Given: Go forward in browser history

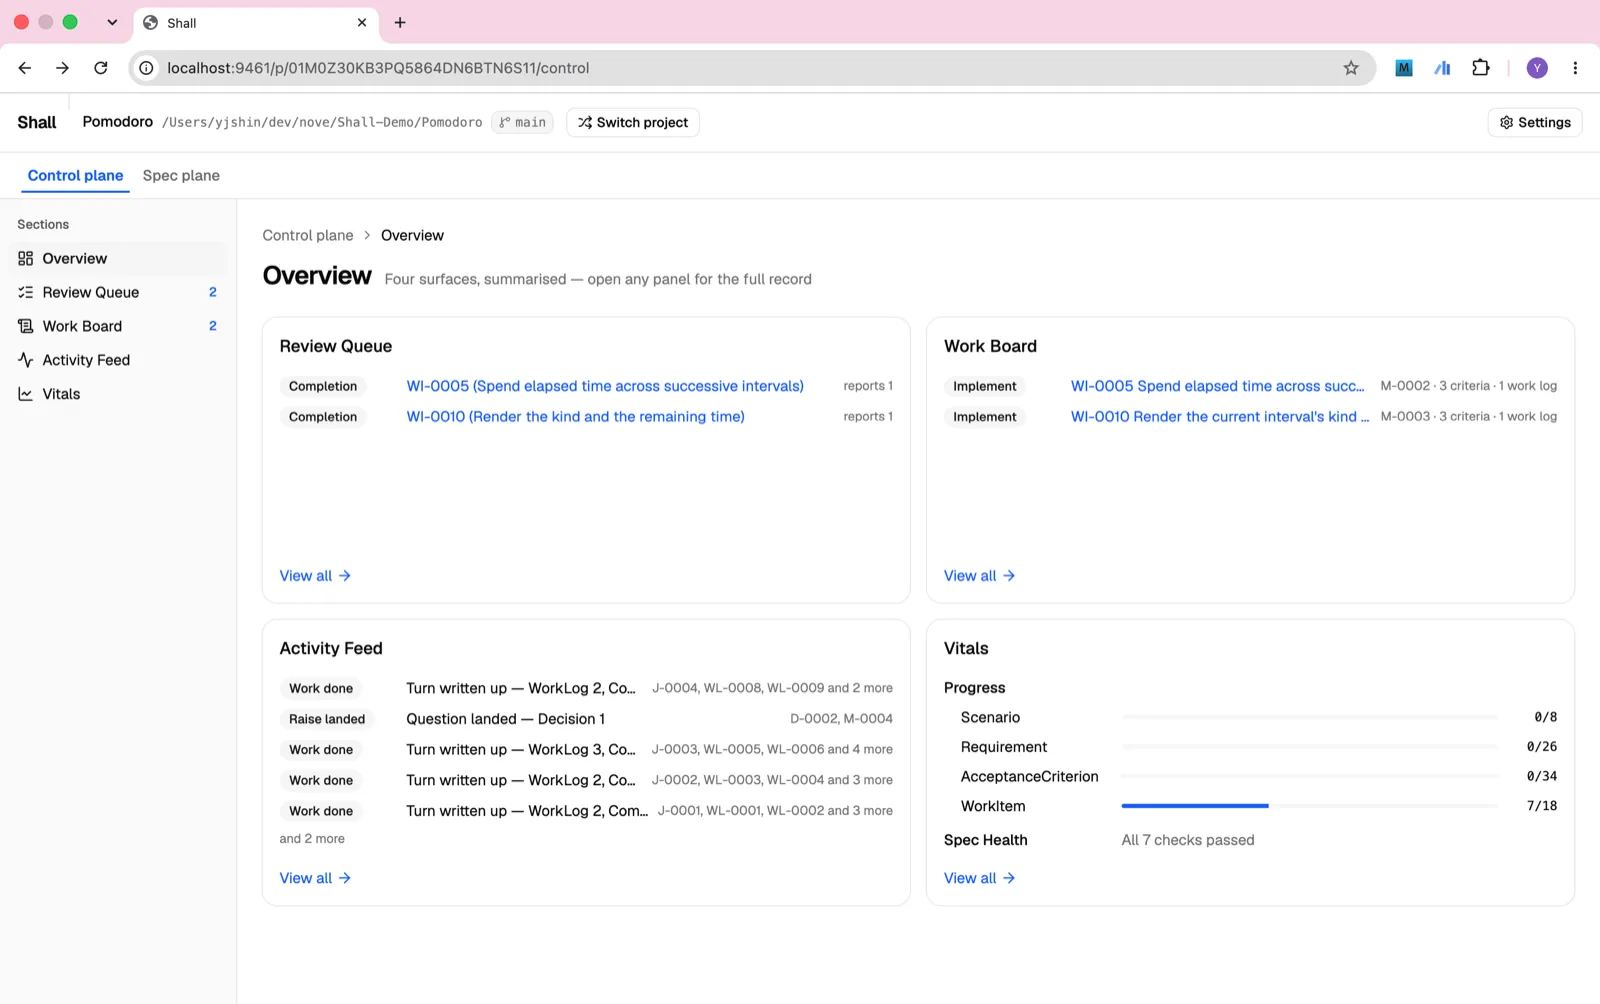Looking at the screenshot, I should pyautogui.click(x=63, y=68).
